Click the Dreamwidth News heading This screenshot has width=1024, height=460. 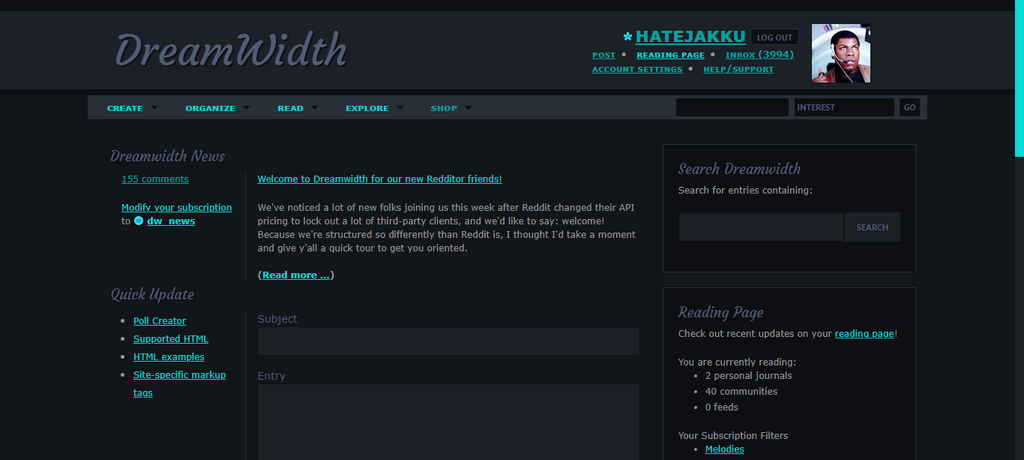(167, 156)
